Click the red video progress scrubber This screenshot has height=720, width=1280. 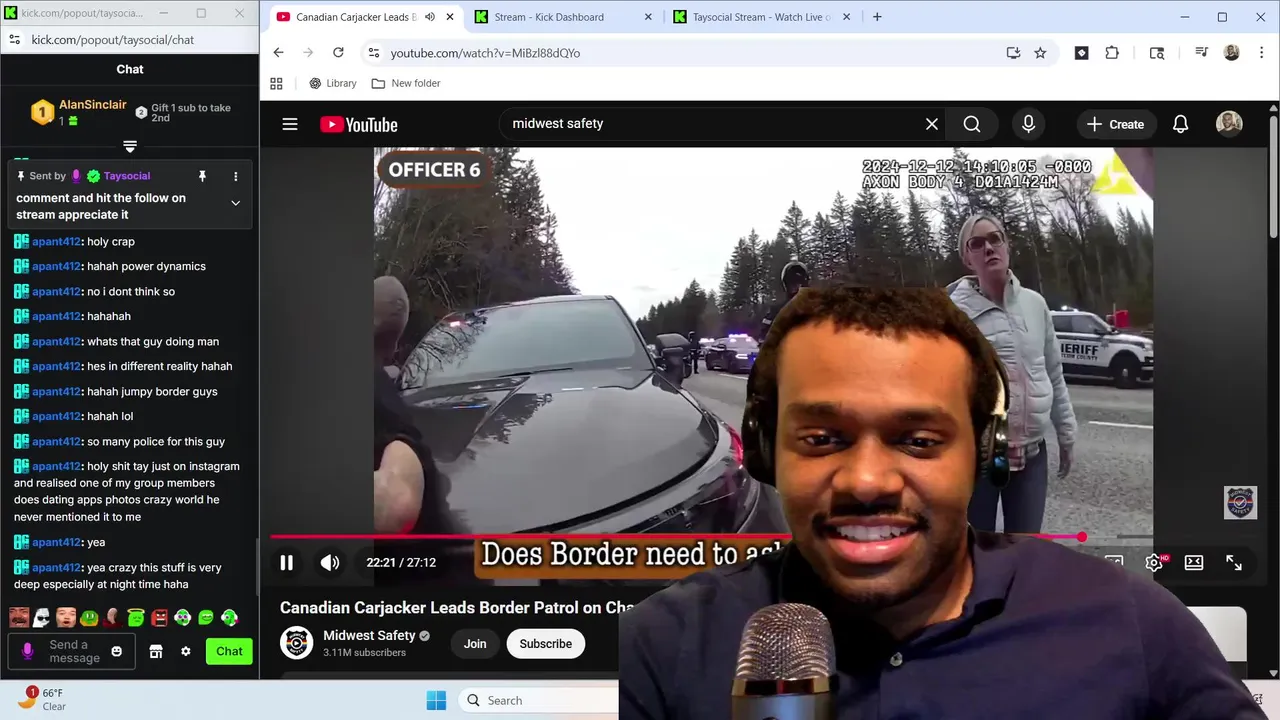(x=1081, y=537)
